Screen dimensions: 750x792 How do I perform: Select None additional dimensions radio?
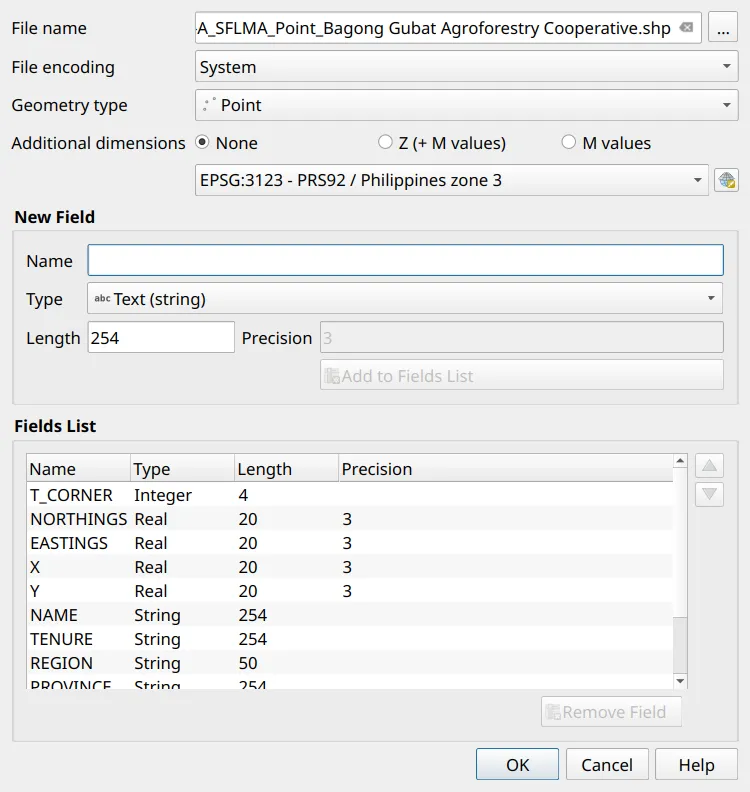[x=202, y=142]
